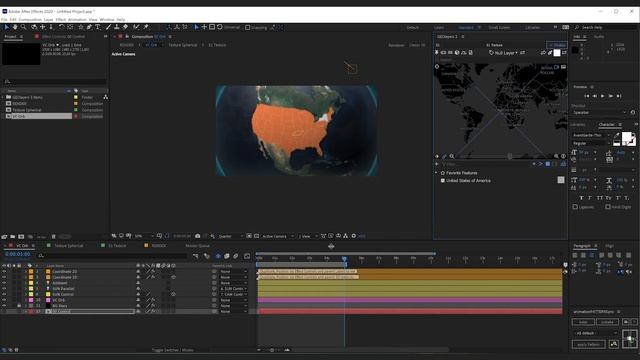Image resolution: width=640 pixels, height=360 pixels.
Task: Open the Spacebar shortcut dropdown in Preview
Action: click(599, 112)
